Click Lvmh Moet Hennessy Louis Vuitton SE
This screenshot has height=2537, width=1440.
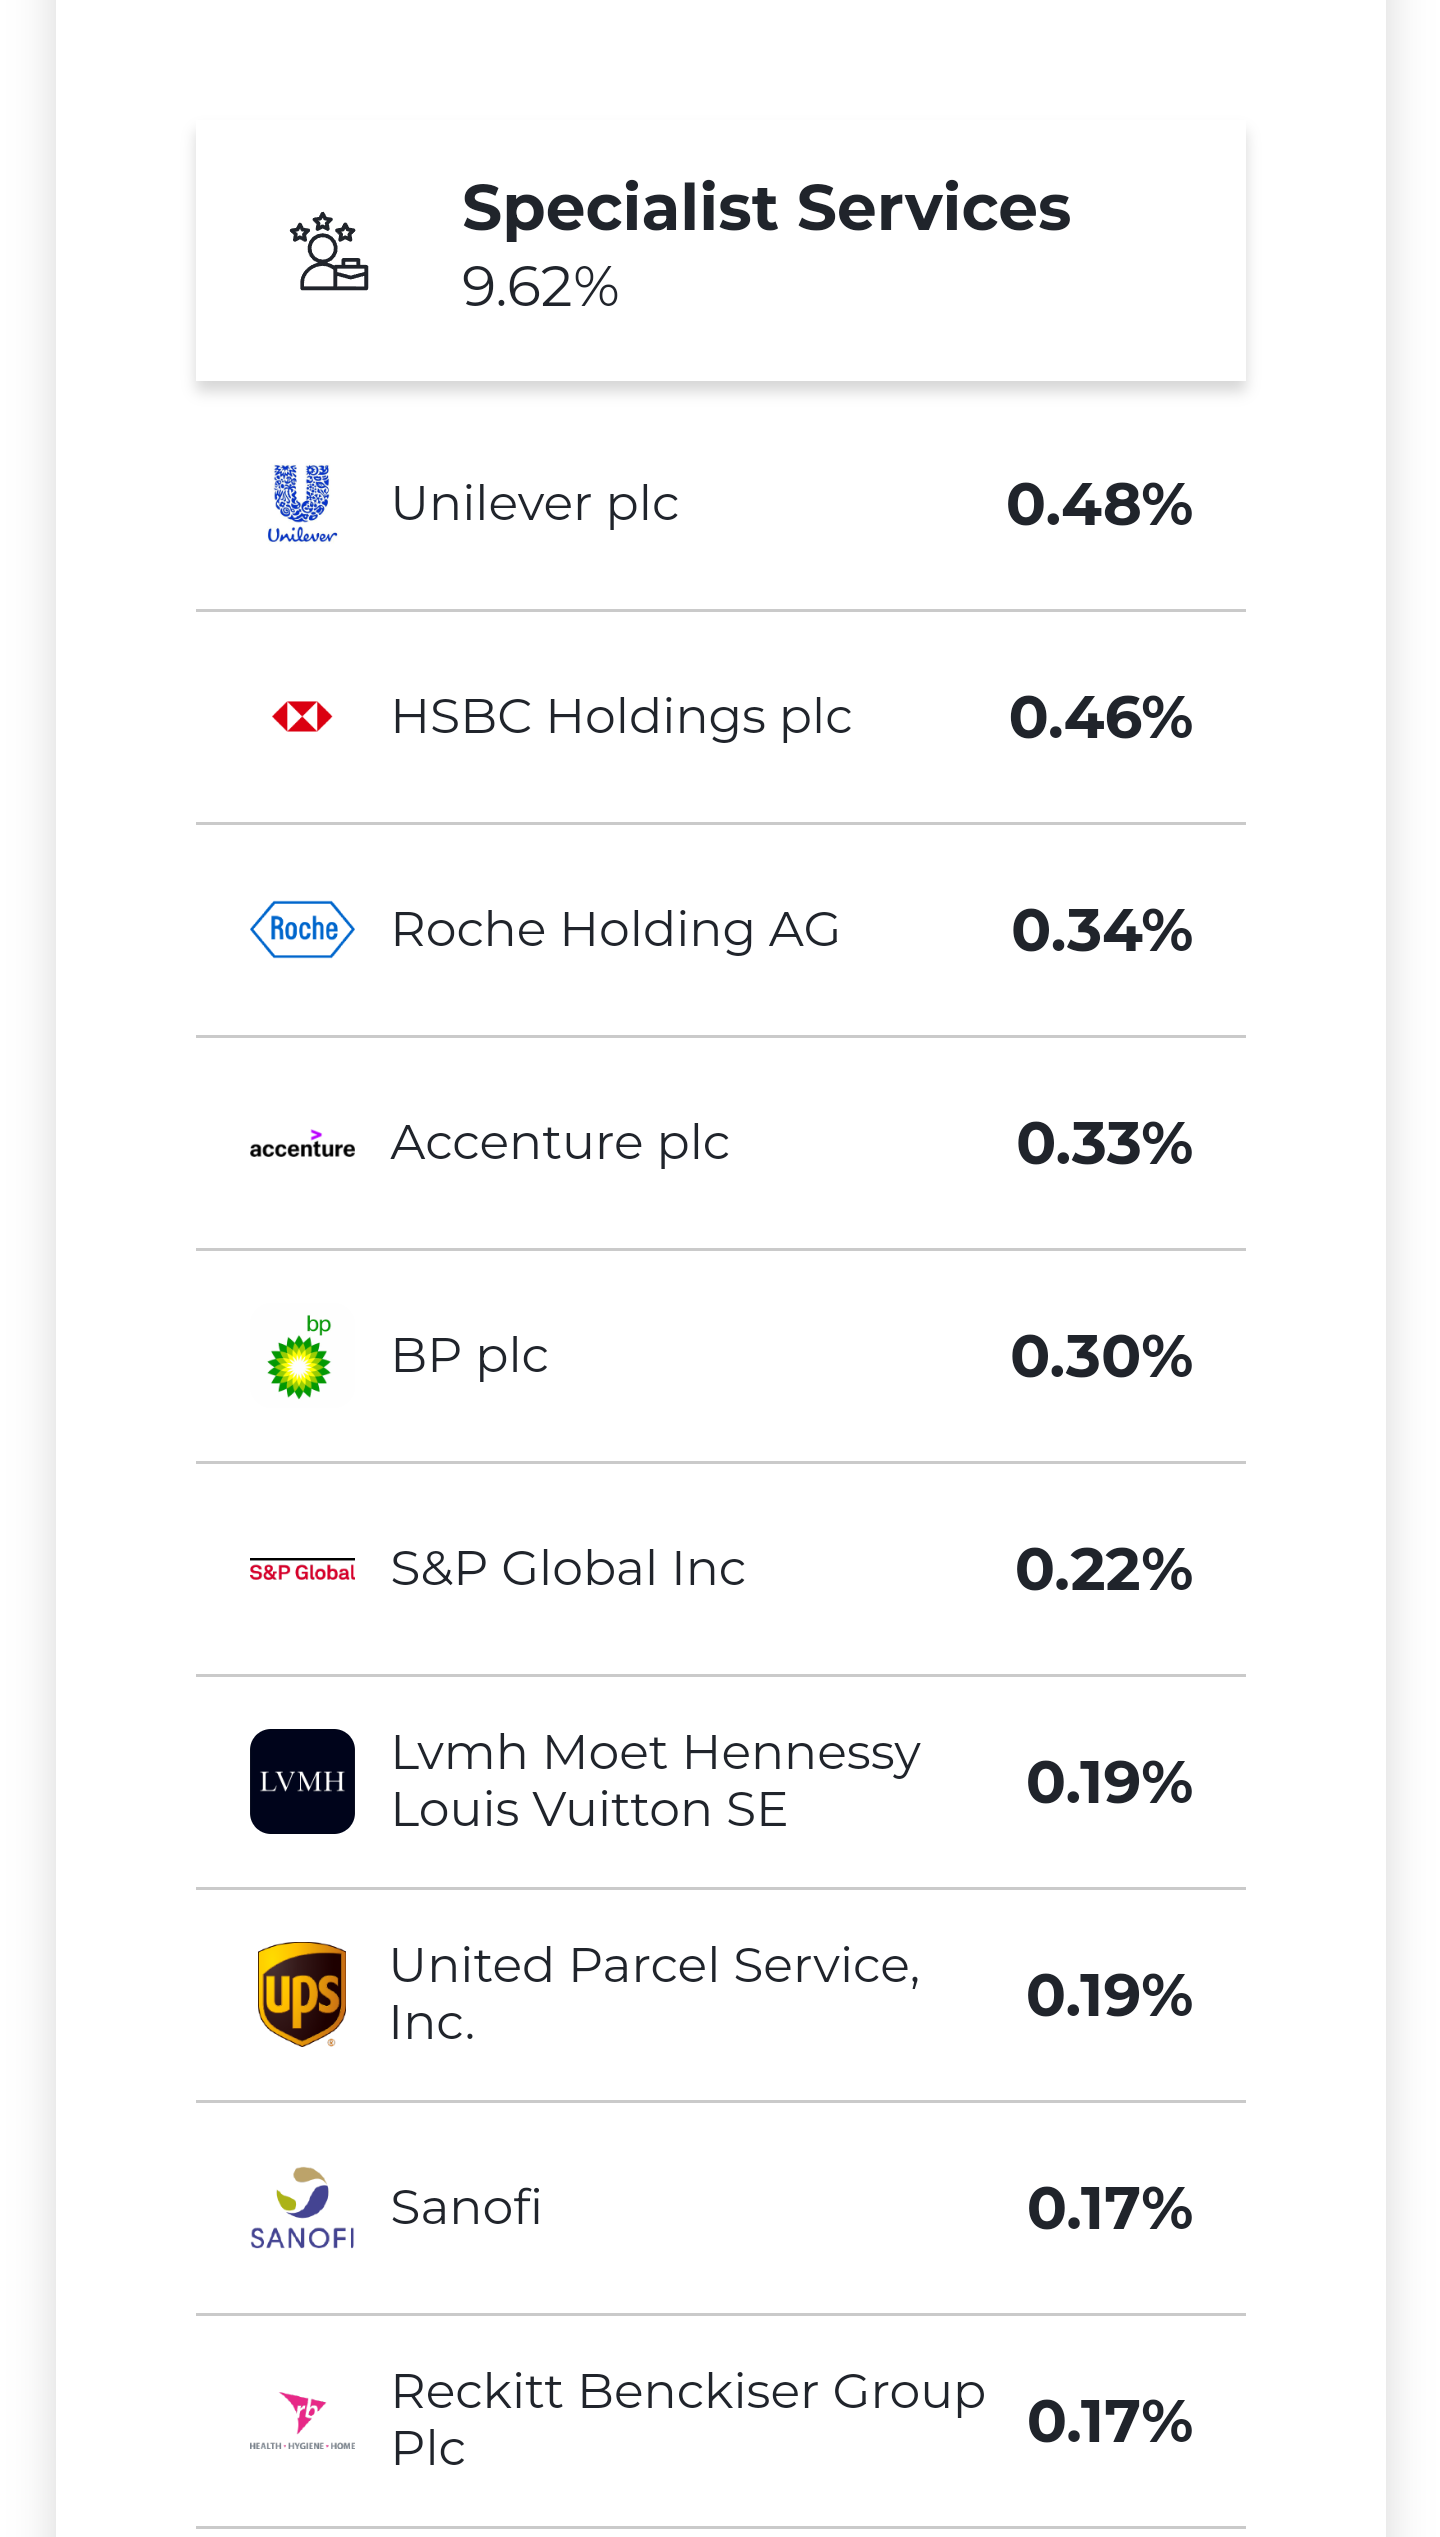(x=655, y=1781)
